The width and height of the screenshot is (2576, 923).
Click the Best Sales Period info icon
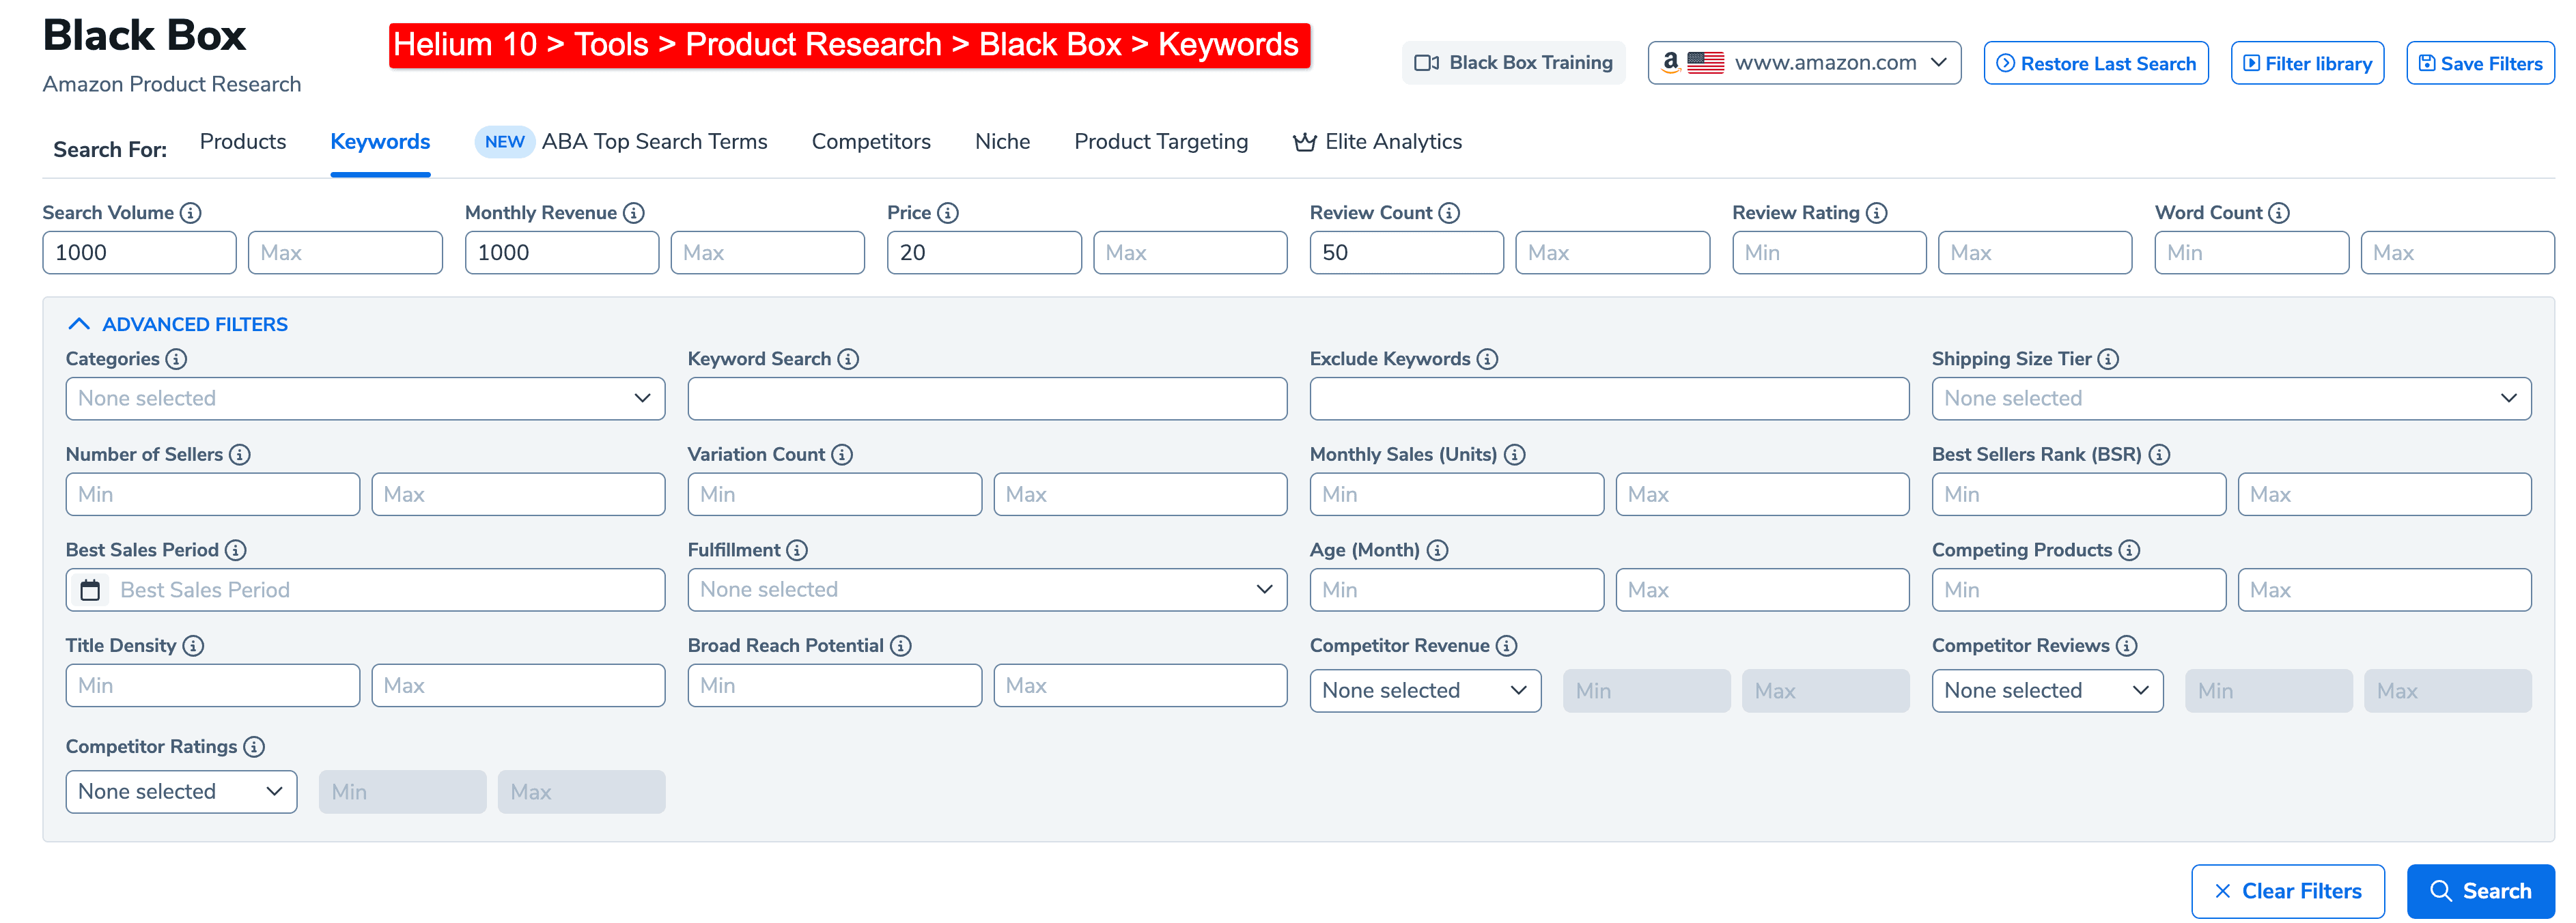[x=235, y=550]
